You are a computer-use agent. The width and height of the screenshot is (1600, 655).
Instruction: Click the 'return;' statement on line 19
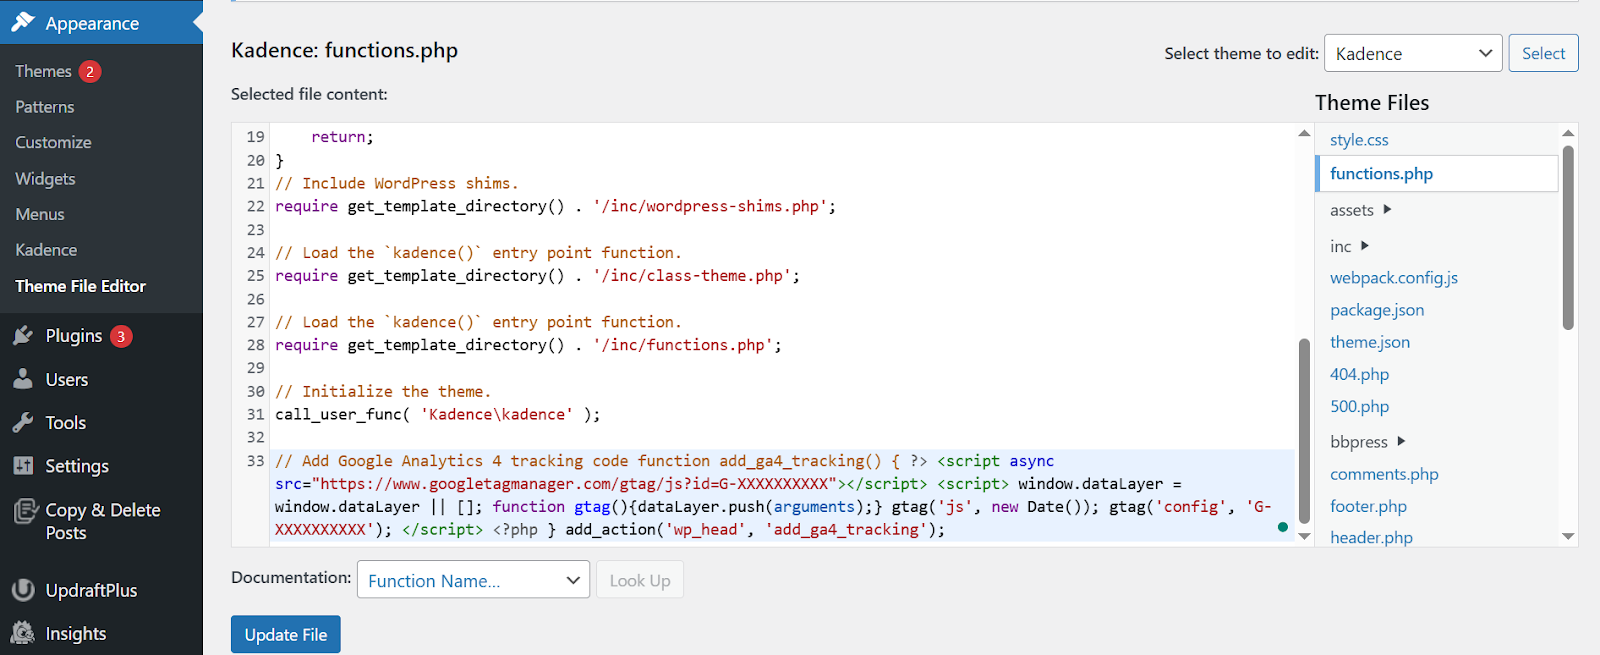tap(342, 137)
